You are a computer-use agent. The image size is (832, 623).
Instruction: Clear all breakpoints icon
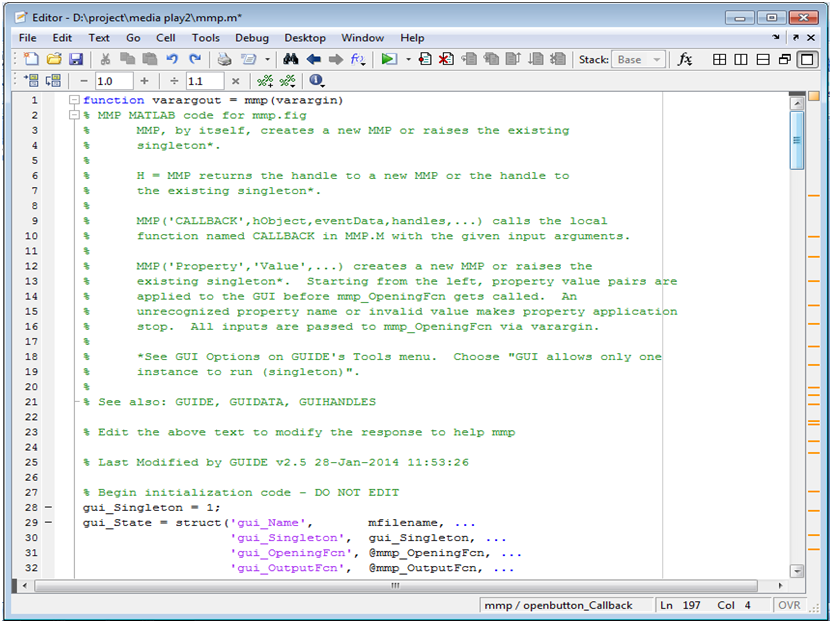(446, 59)
